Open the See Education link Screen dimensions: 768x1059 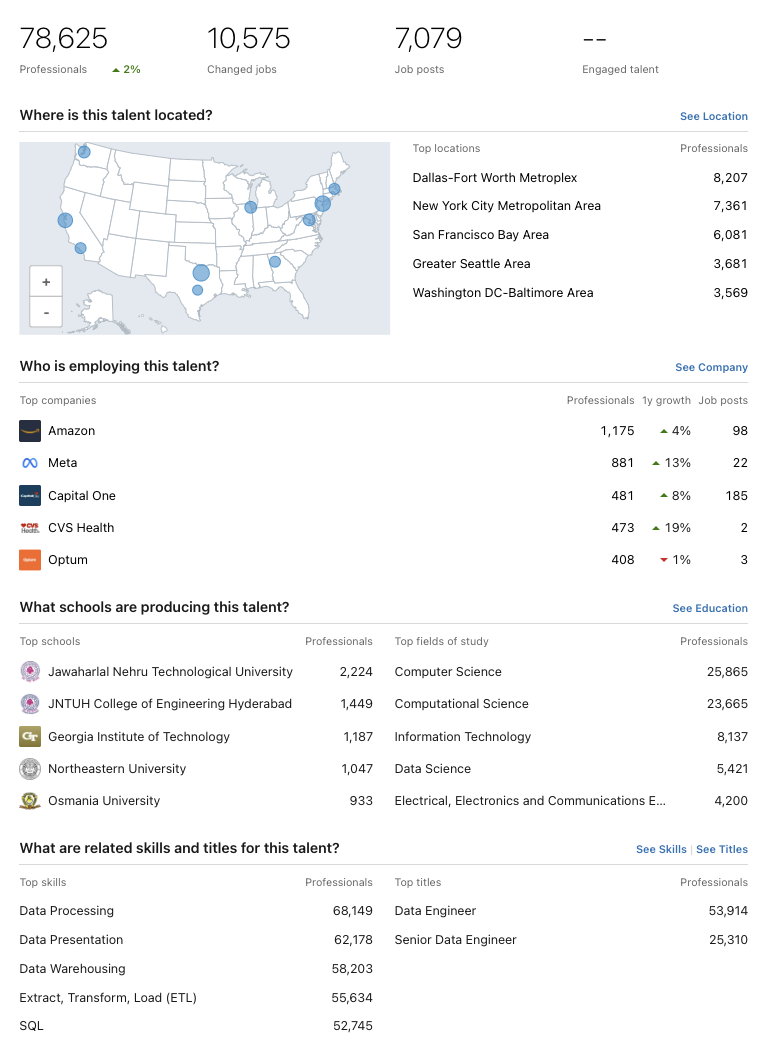710,609
